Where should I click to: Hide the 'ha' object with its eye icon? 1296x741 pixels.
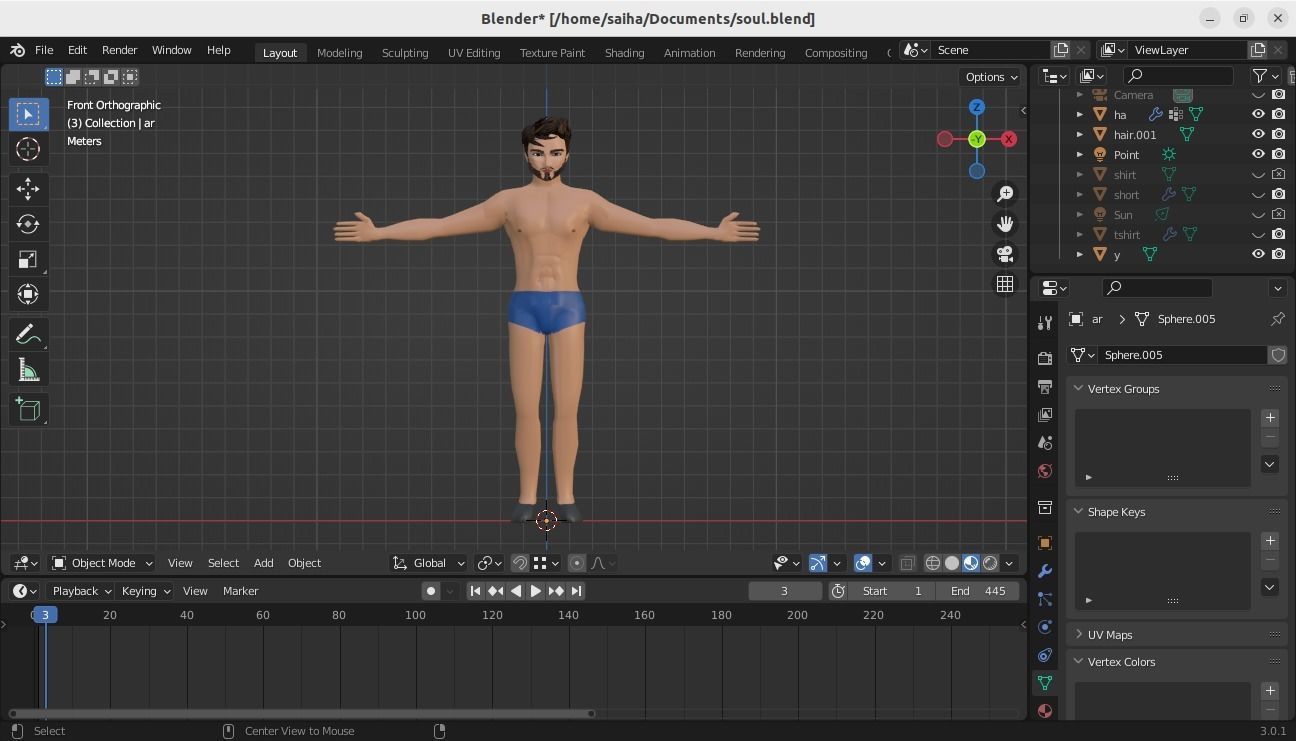coord(1258,114)
